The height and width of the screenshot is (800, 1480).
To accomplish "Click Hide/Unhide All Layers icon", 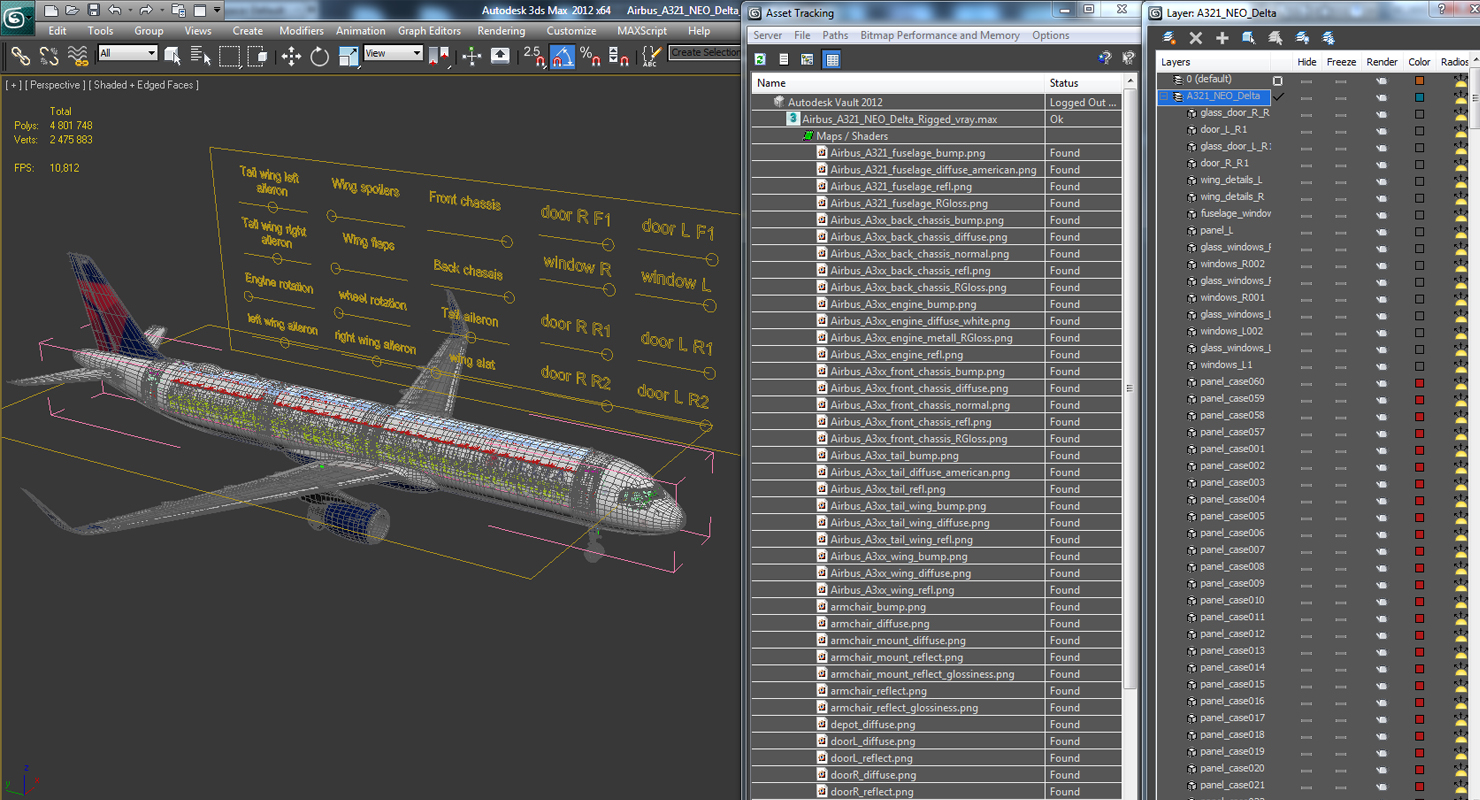I will pyautogui.click(x=1302, y=38).
